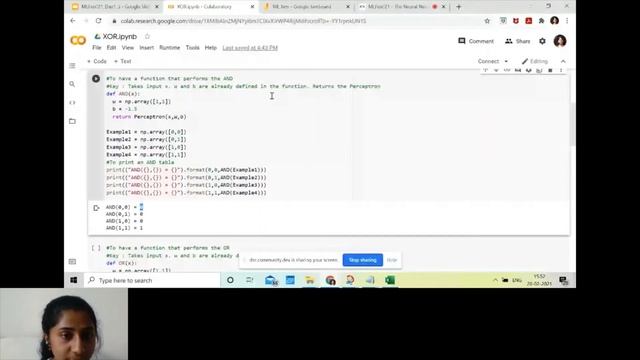Open the Edit menu
The width and height of the screenshot is (640, 360).
click(x=111, y=48)
